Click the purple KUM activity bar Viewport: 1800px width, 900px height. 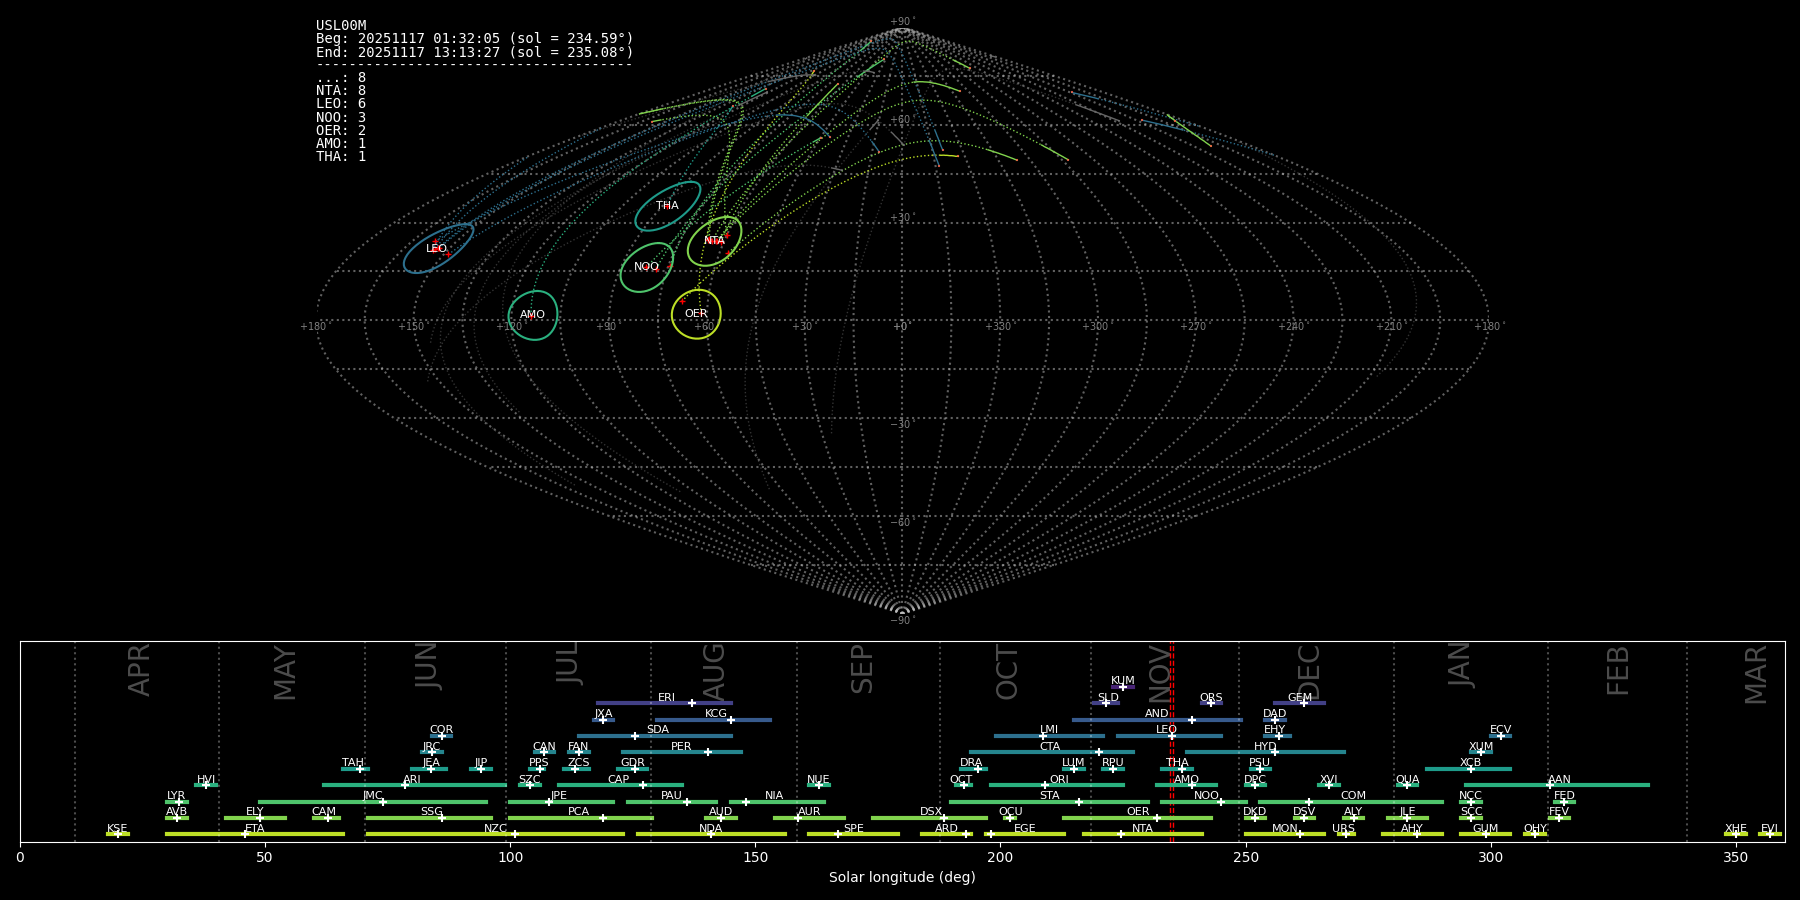(1123, 687)
